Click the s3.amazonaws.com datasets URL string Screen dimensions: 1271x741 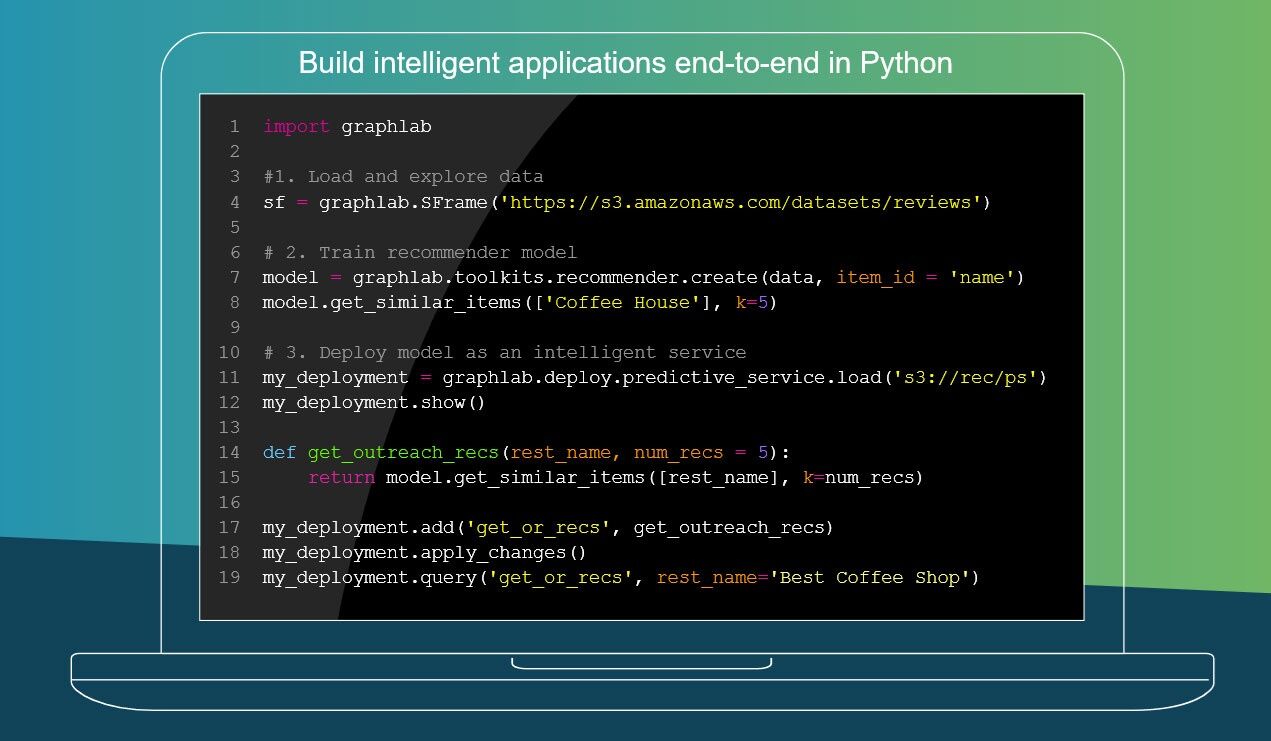[739, 202]
